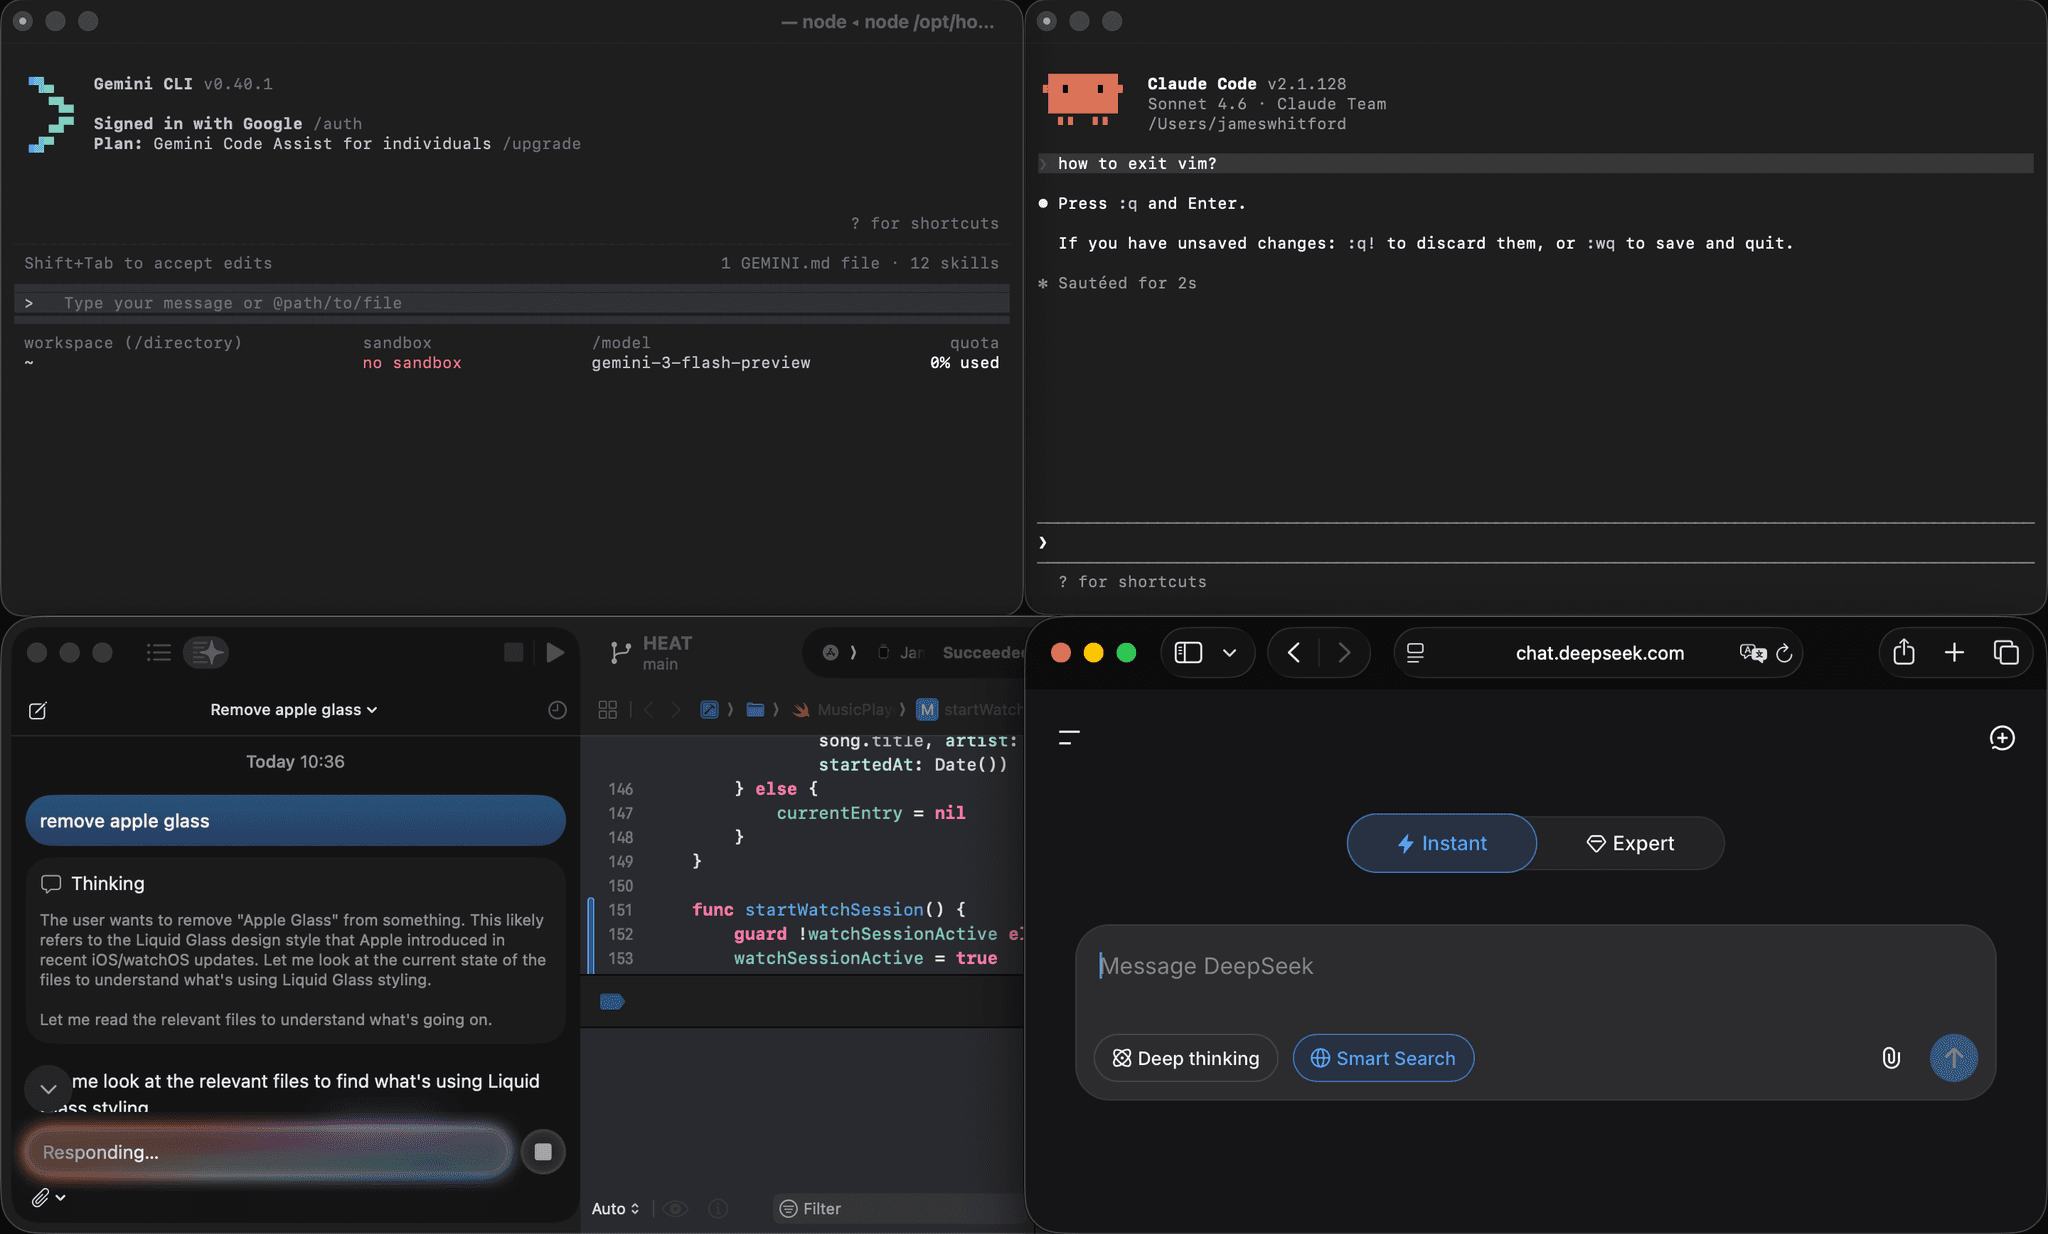
Task: Click 1 GEMINI.md file status text
Action: coord(800,263)
